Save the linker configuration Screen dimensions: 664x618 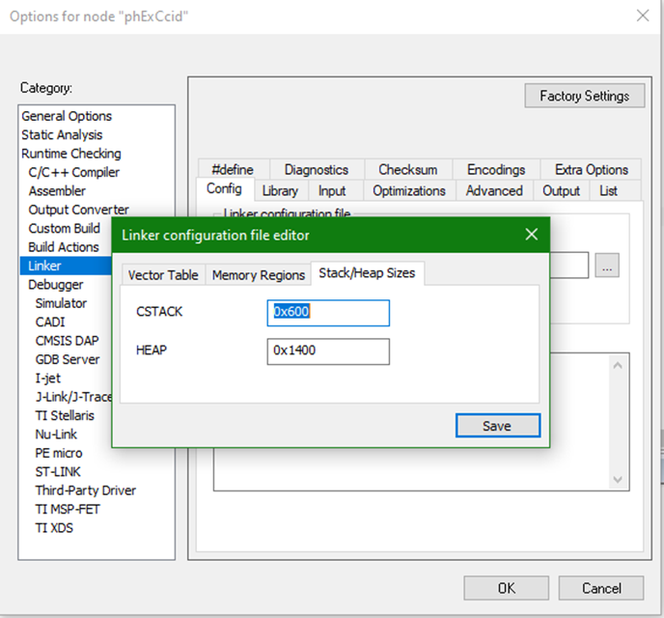[x=498, y=425]
